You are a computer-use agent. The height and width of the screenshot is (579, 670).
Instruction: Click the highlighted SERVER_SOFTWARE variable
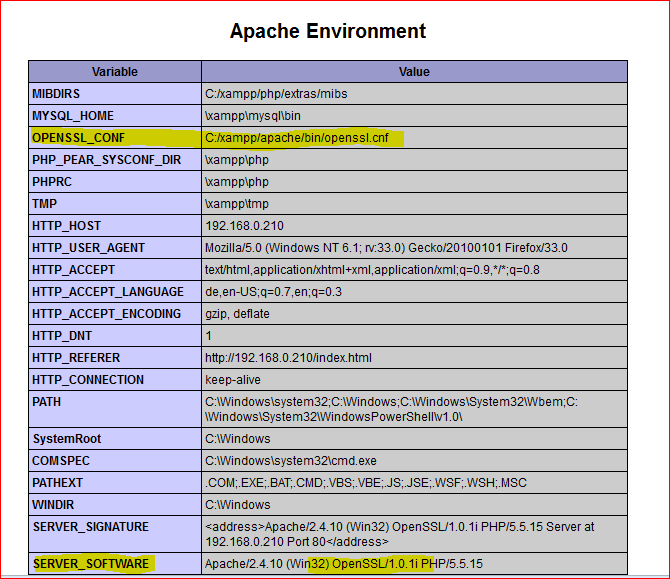91,564
